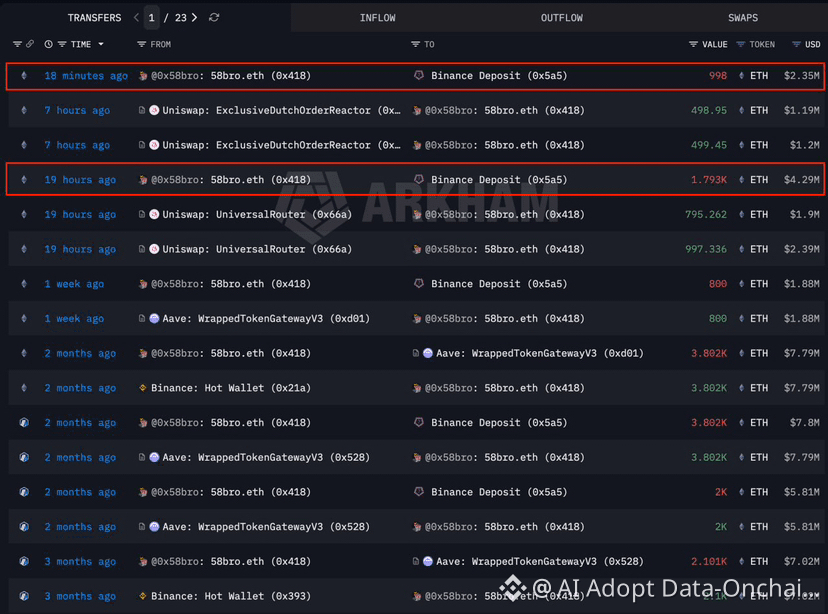Viewport: 828px width, 614px height.
Task: Click the $1.19M USD amount
Action: coord(802,111)
